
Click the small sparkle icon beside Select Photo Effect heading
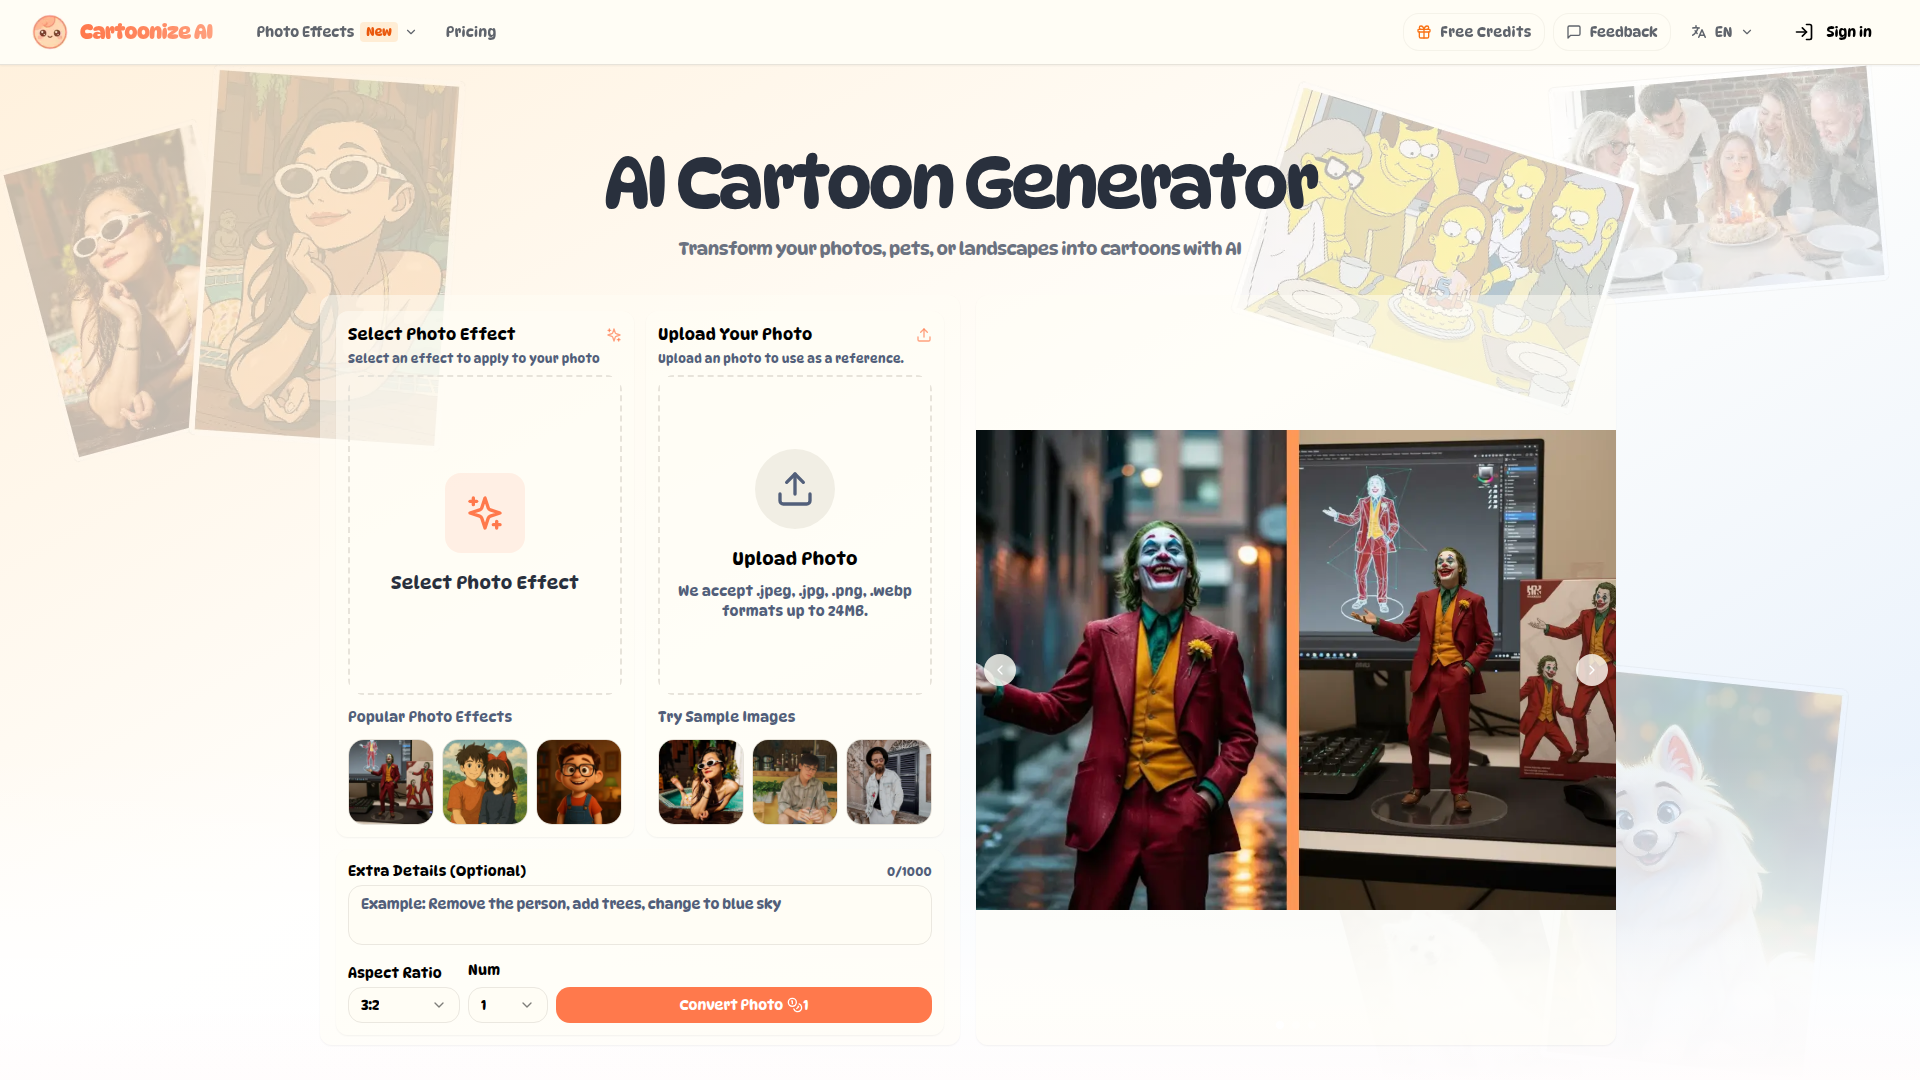[614, 335]
